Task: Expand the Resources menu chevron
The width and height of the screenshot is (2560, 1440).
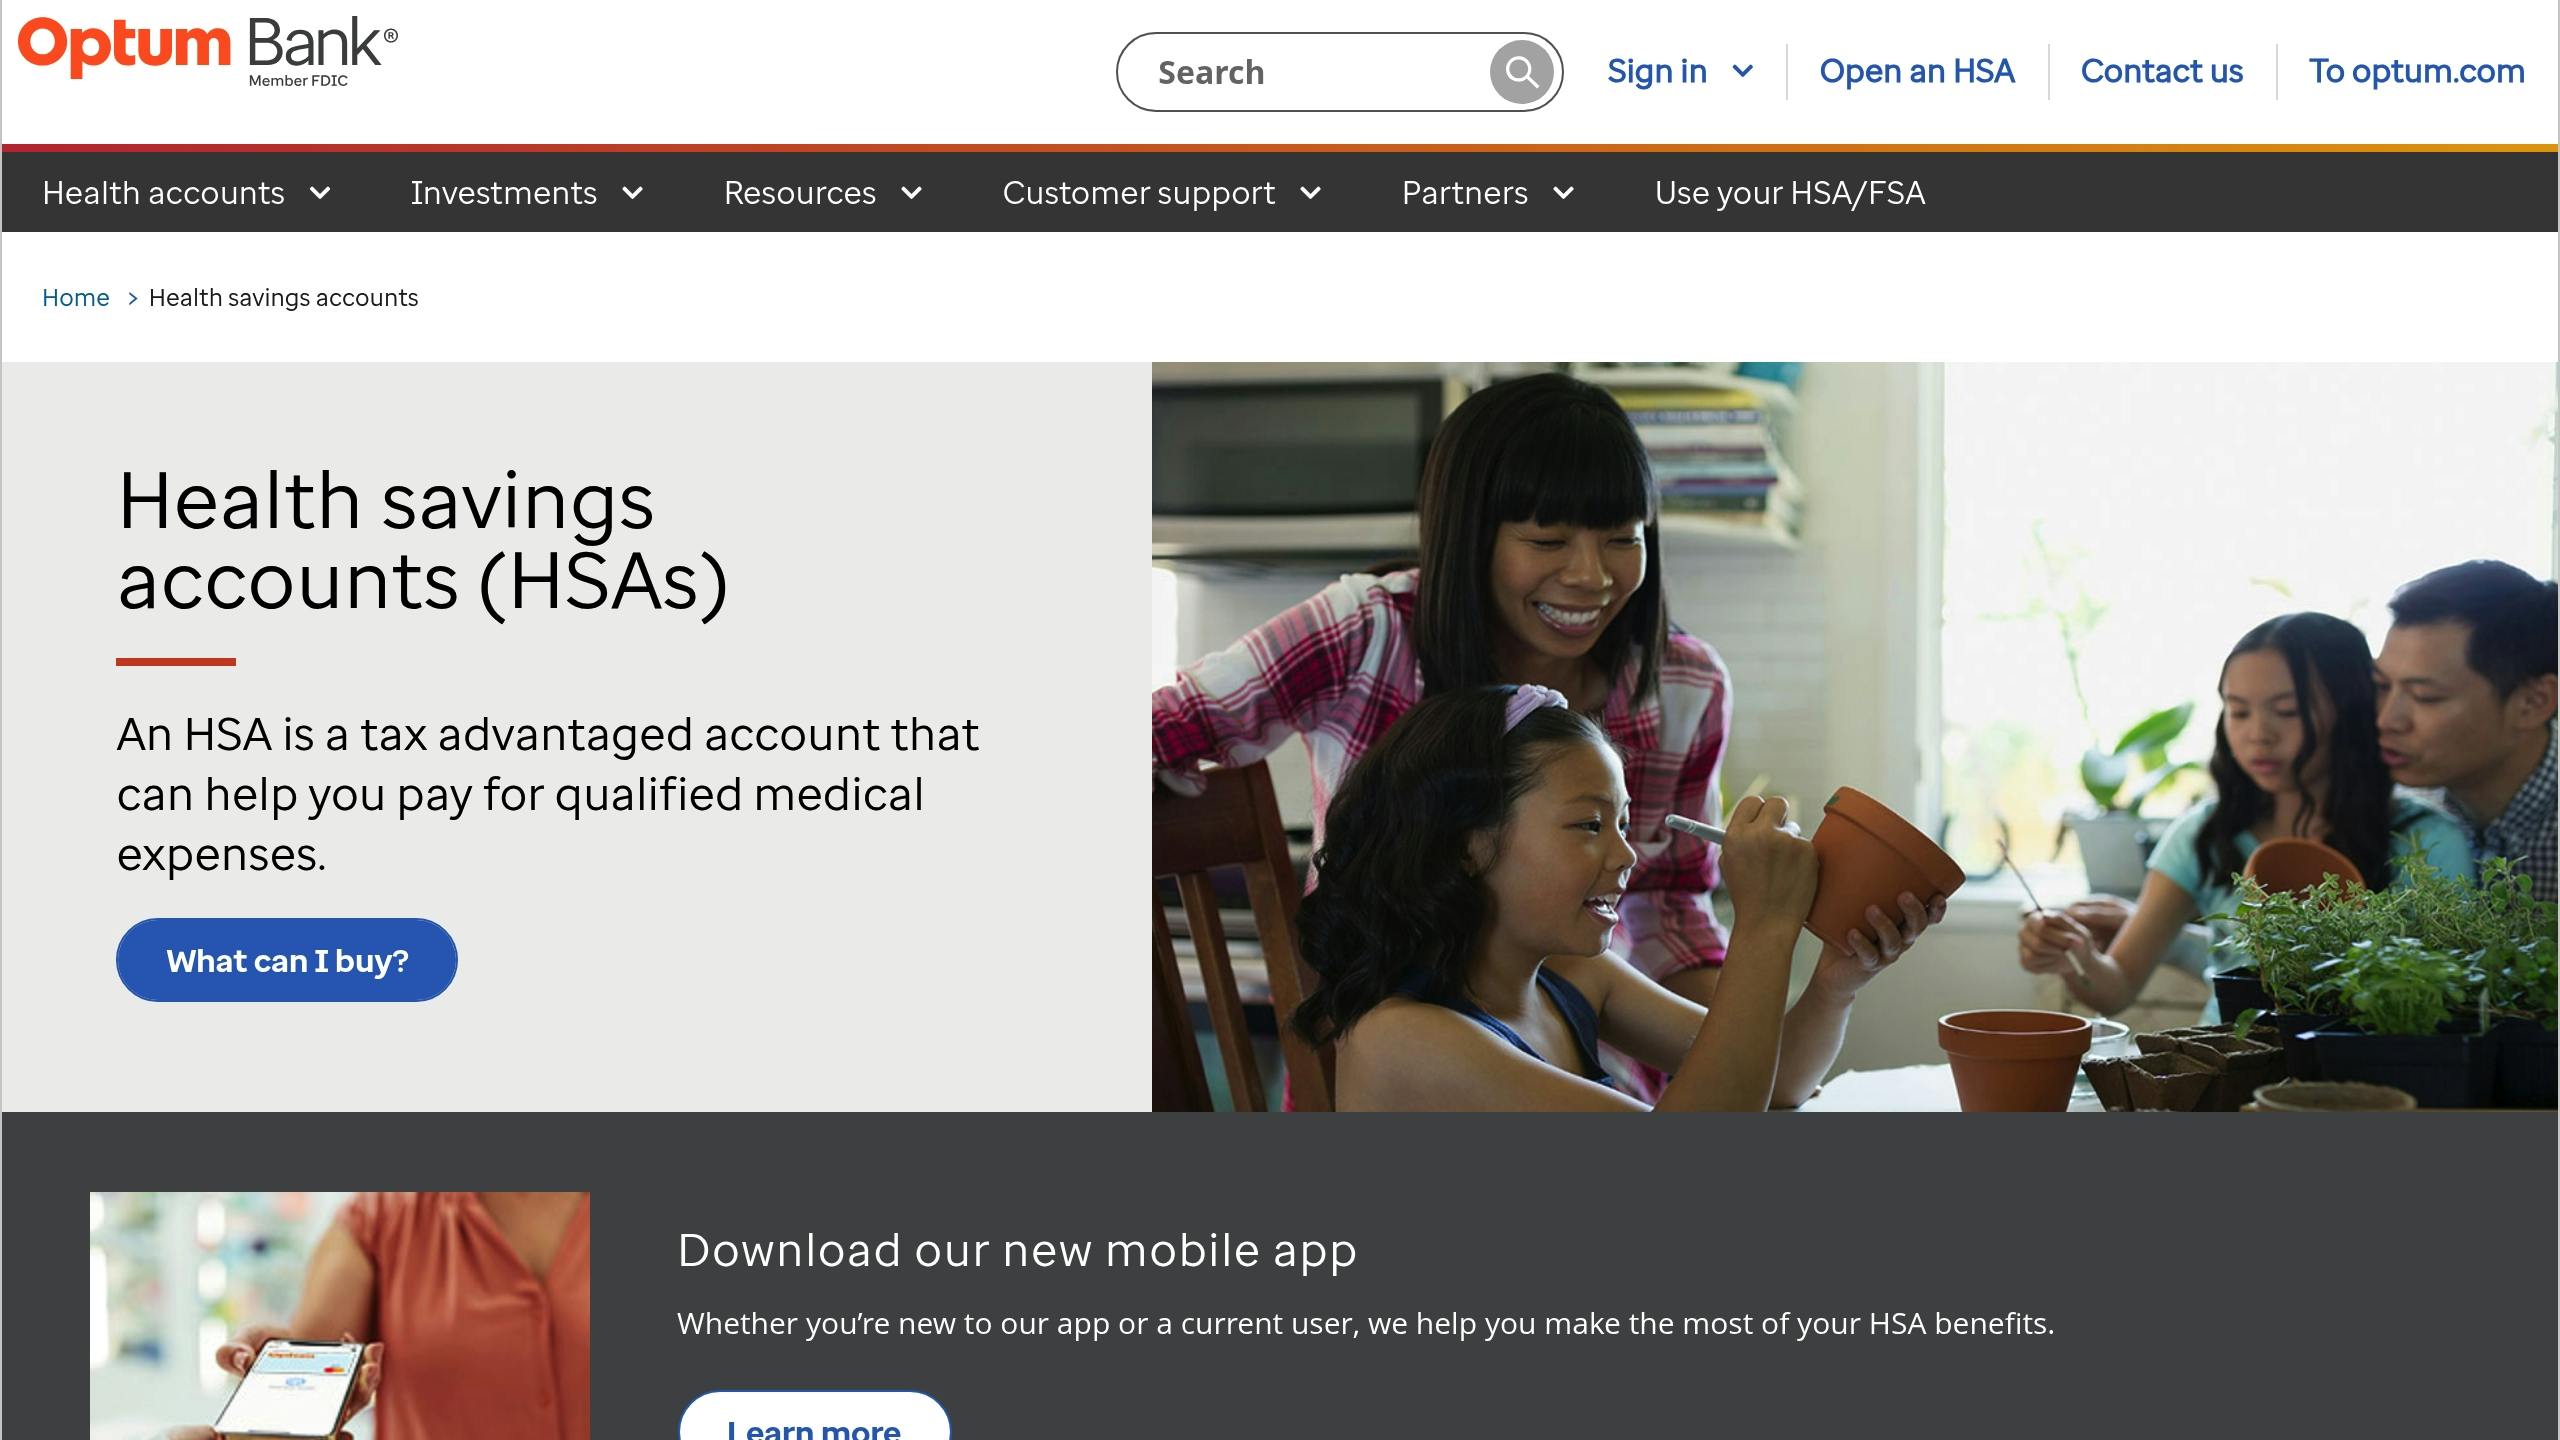Action: click(x=911, y=193)
